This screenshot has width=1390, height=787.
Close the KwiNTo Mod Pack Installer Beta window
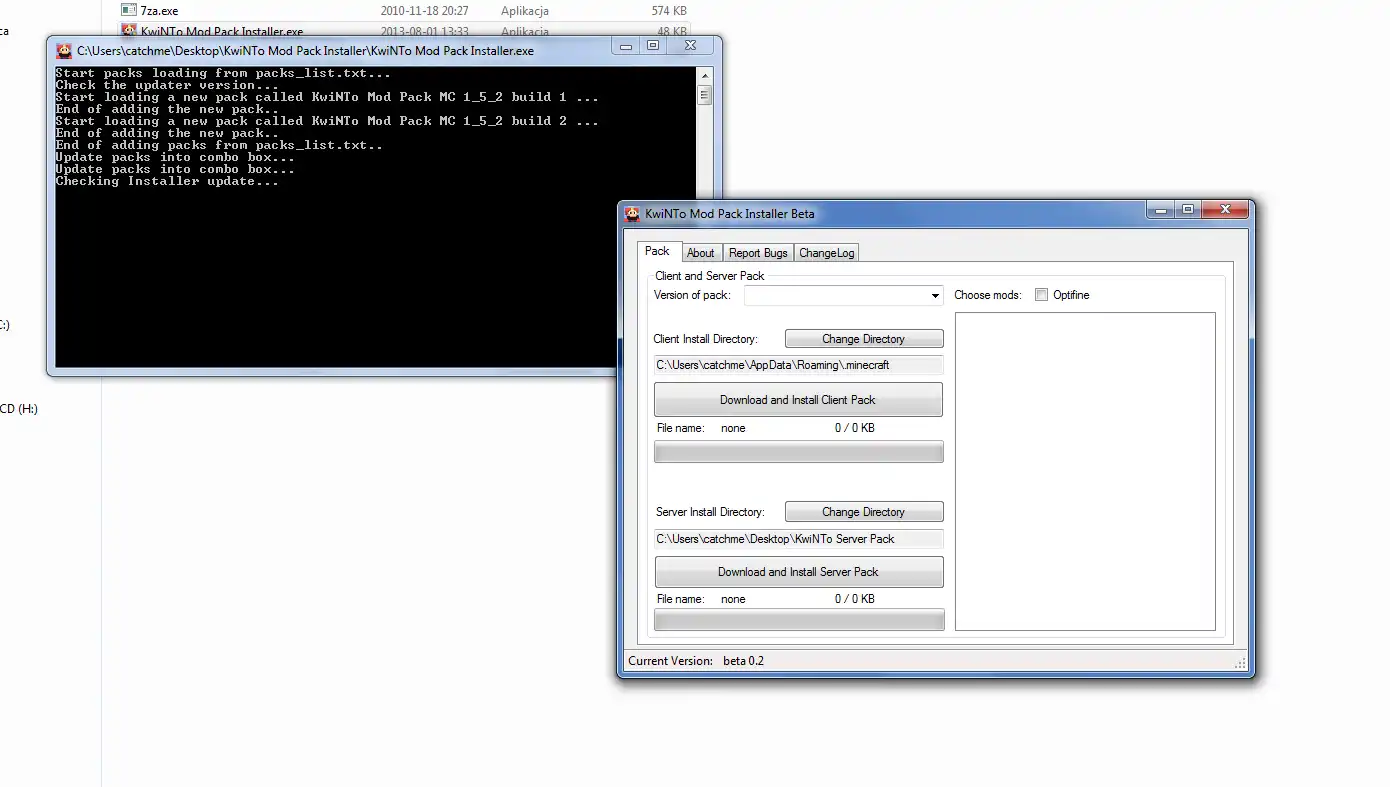(1224, 210)
